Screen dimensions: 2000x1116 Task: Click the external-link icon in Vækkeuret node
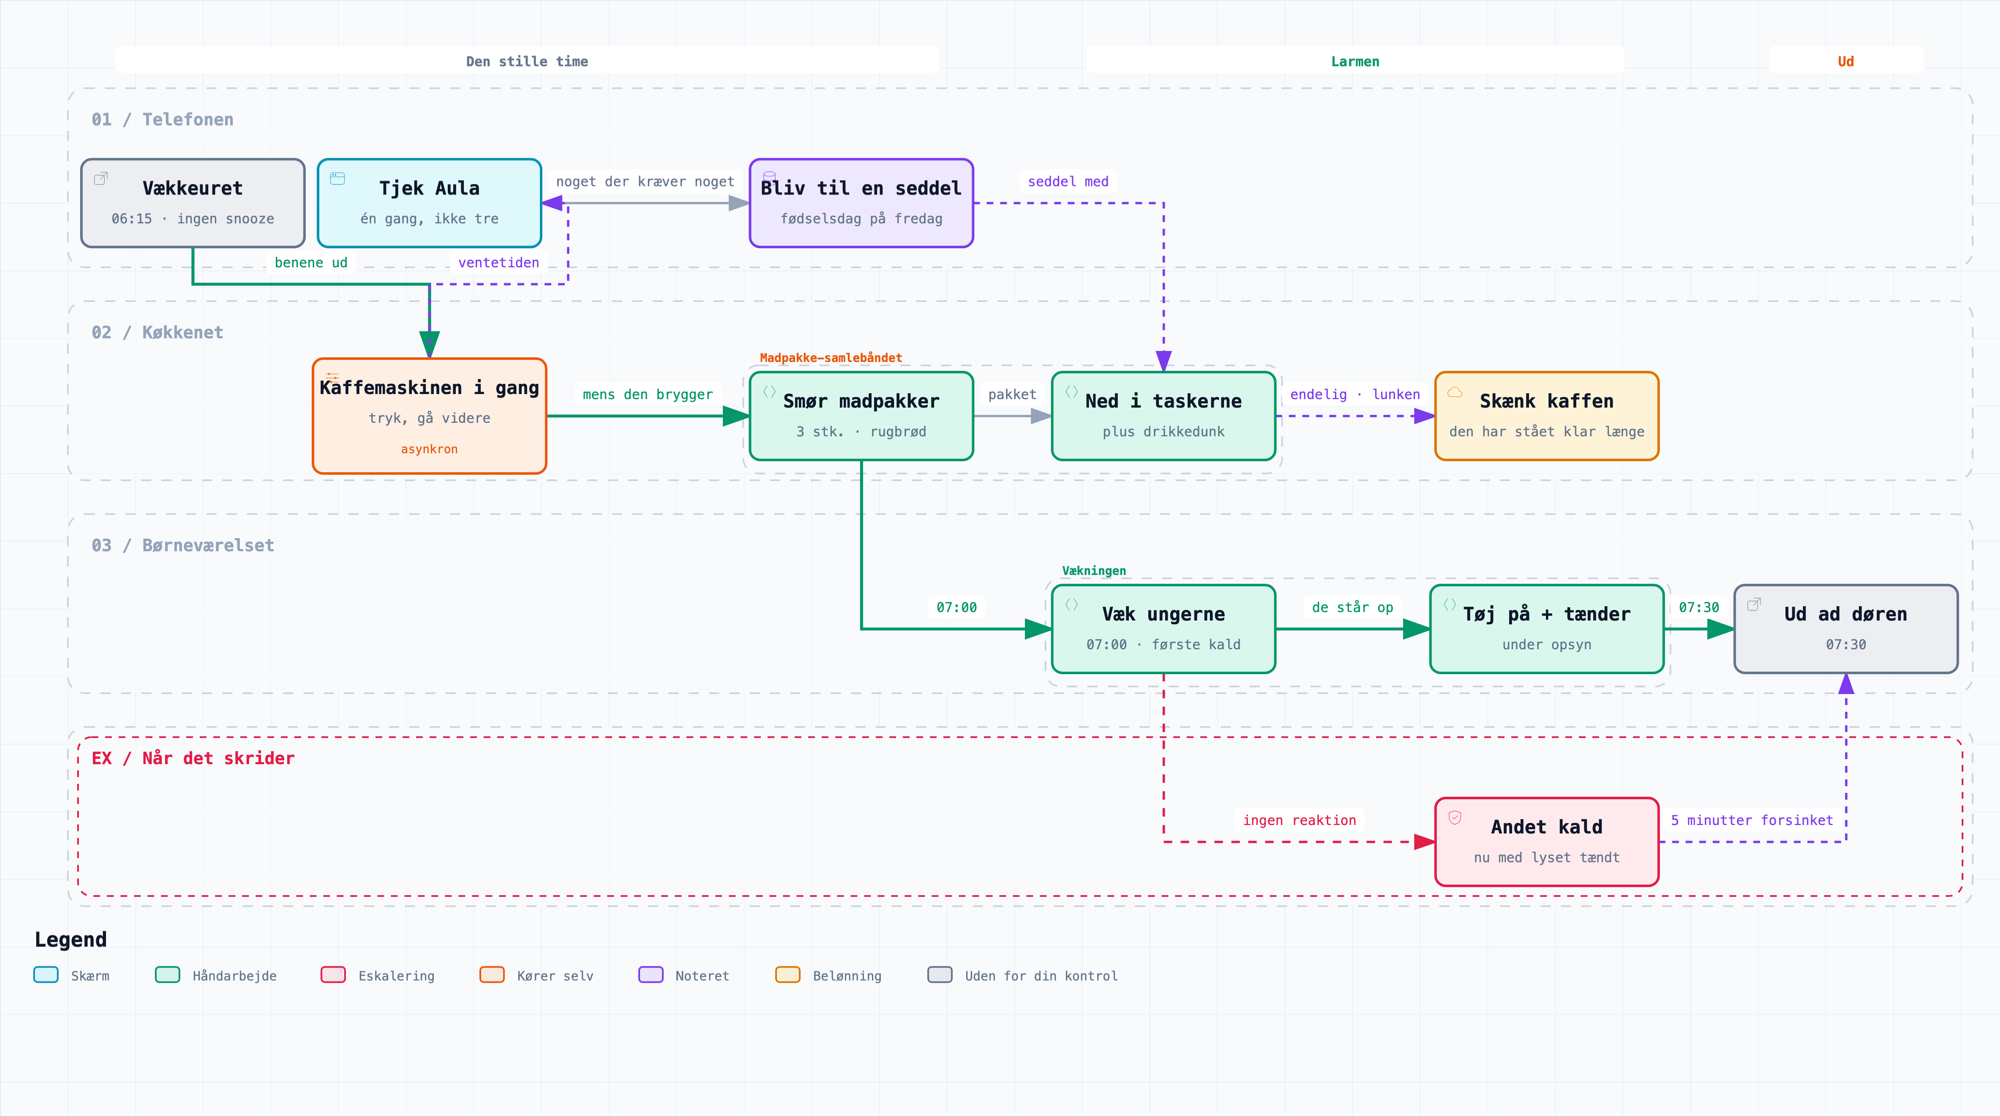100,179
